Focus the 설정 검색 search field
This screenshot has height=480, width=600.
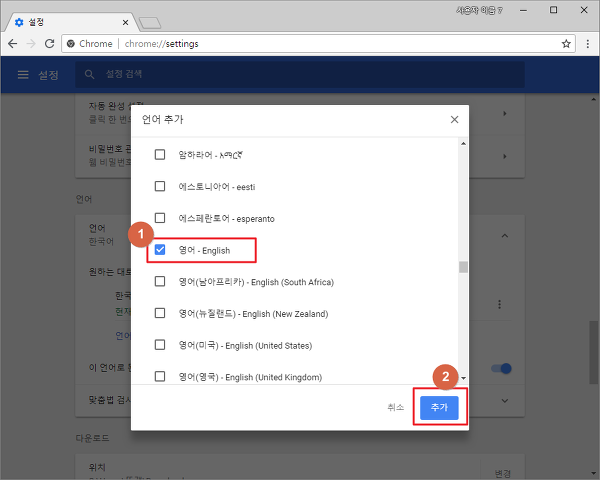pyautogui.click(x=300, y=74)
